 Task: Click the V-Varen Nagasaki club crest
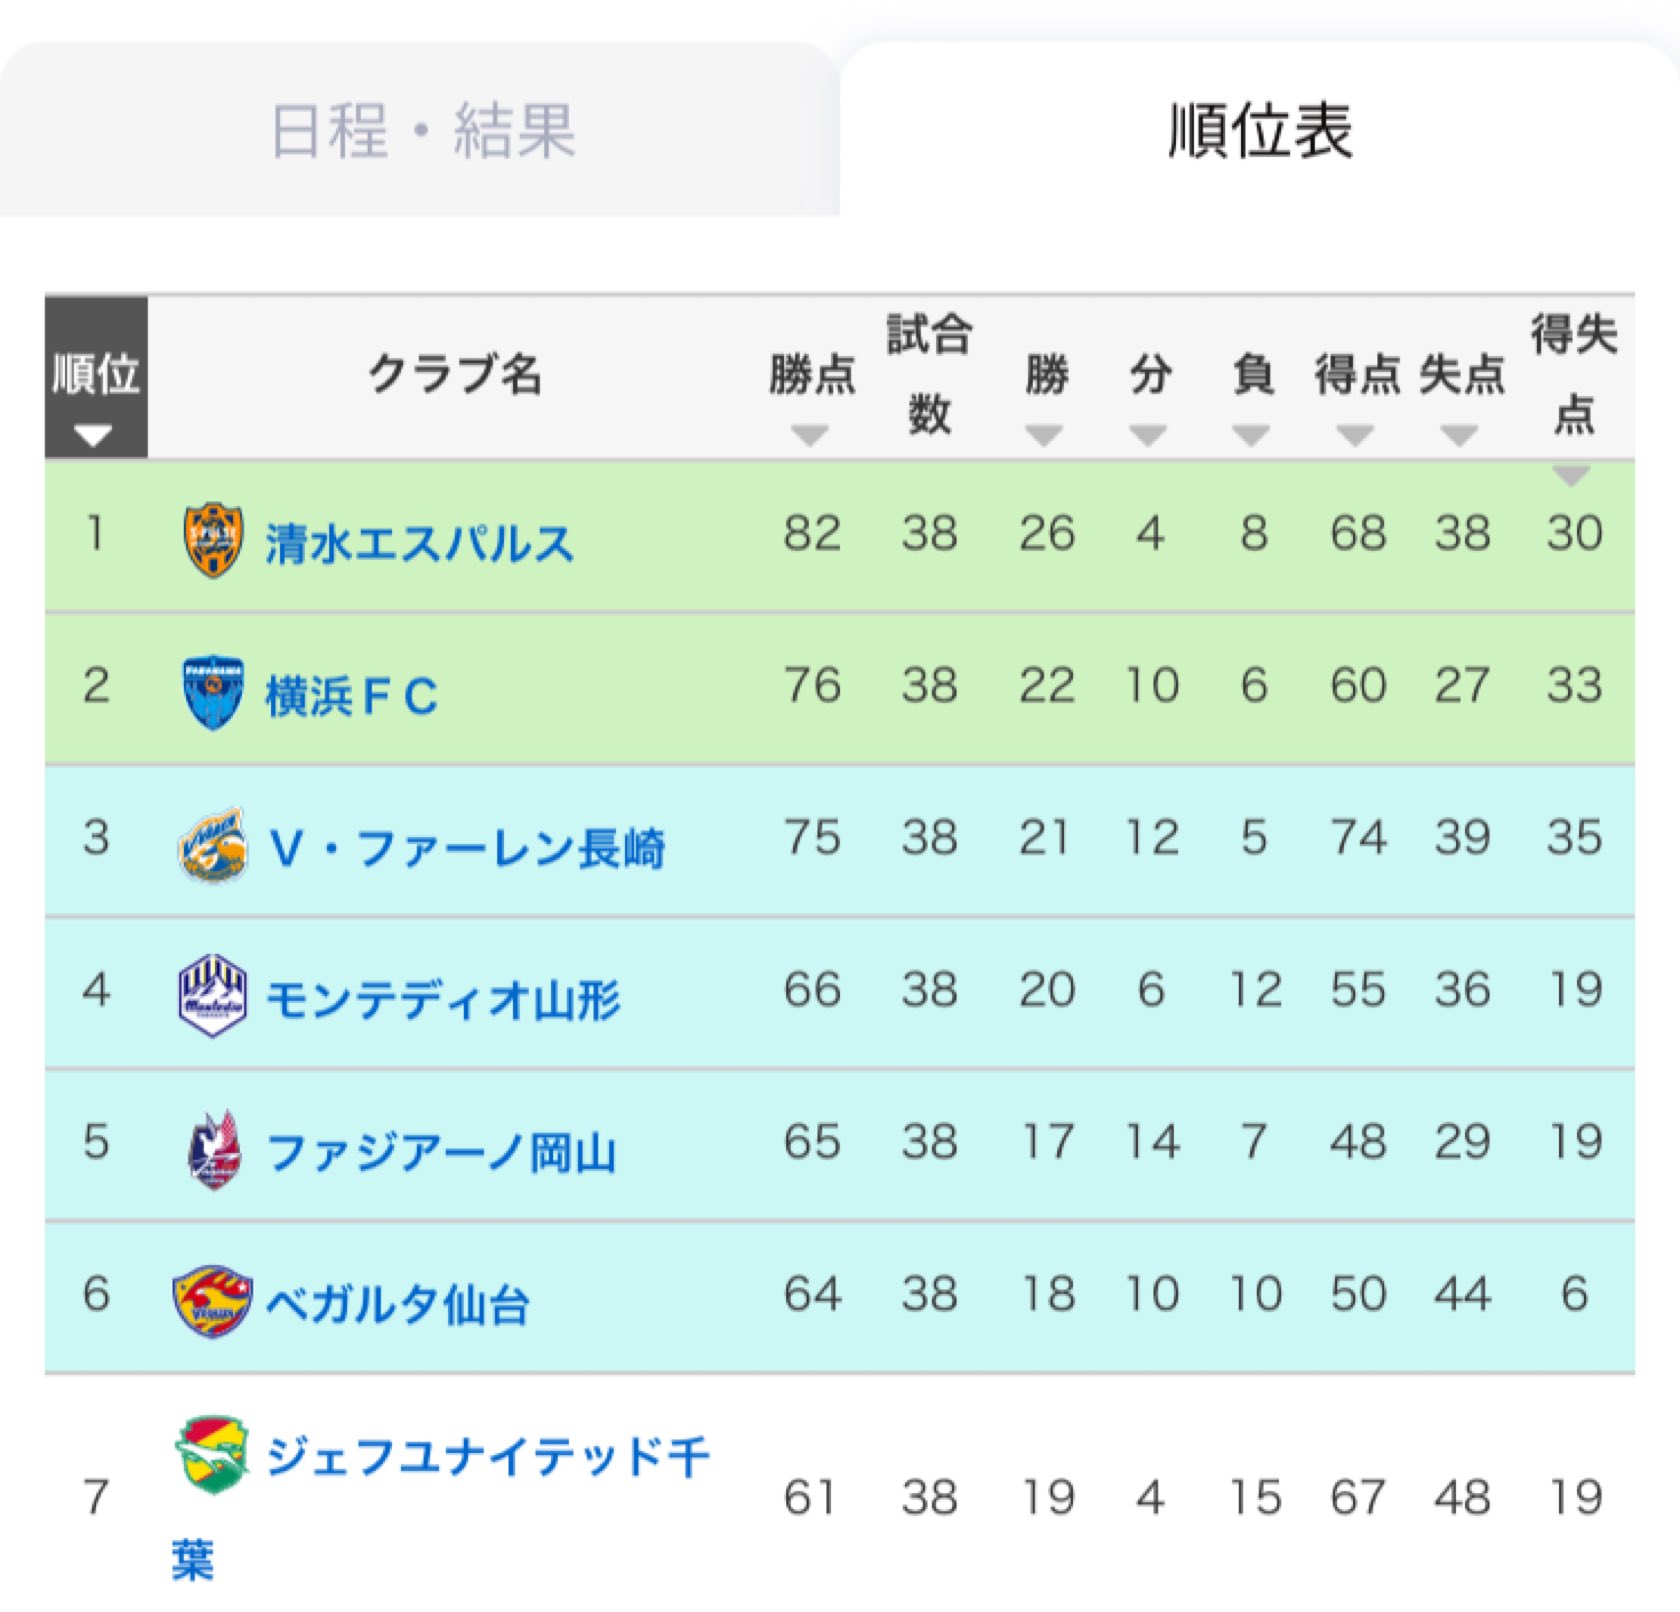[213, 845]
